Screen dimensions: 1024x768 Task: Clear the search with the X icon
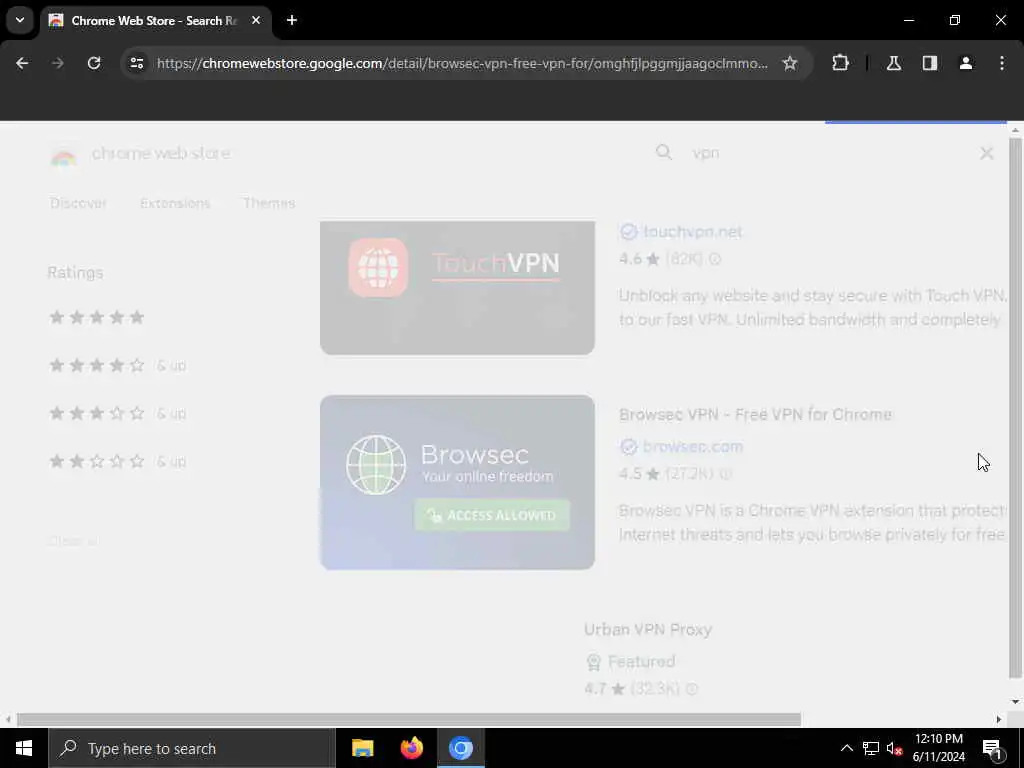(987, 153)
